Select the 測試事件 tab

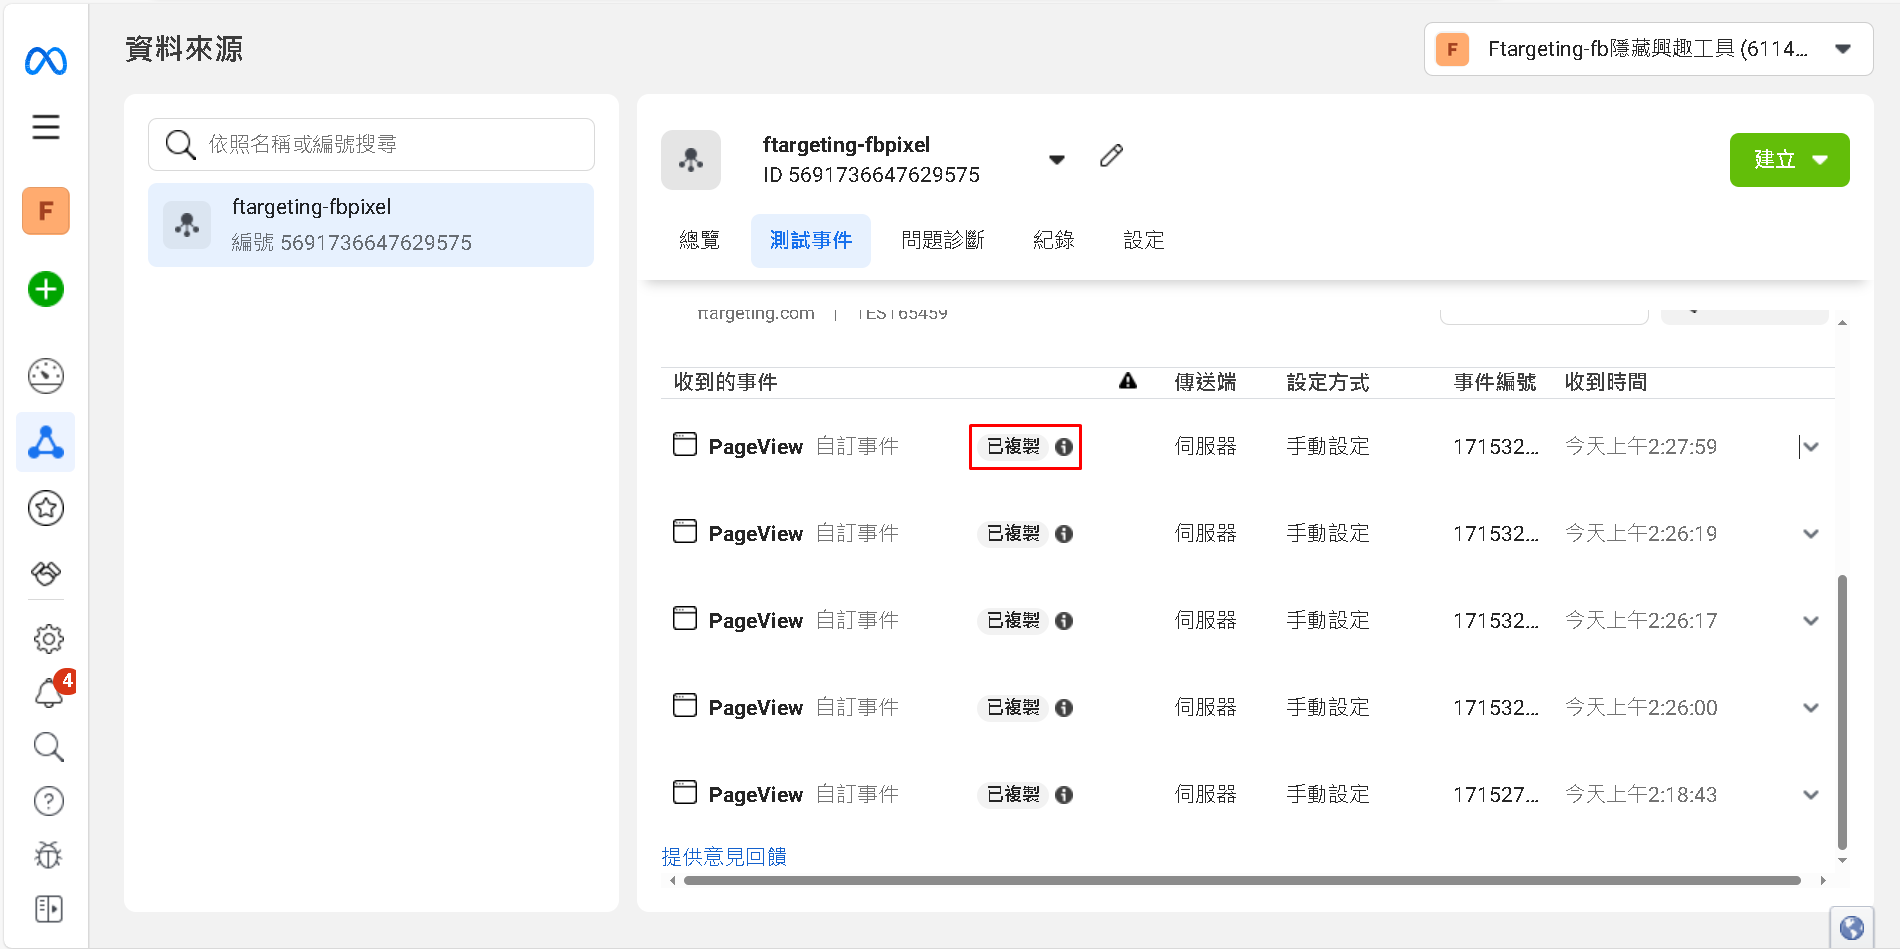coord(811,240)
